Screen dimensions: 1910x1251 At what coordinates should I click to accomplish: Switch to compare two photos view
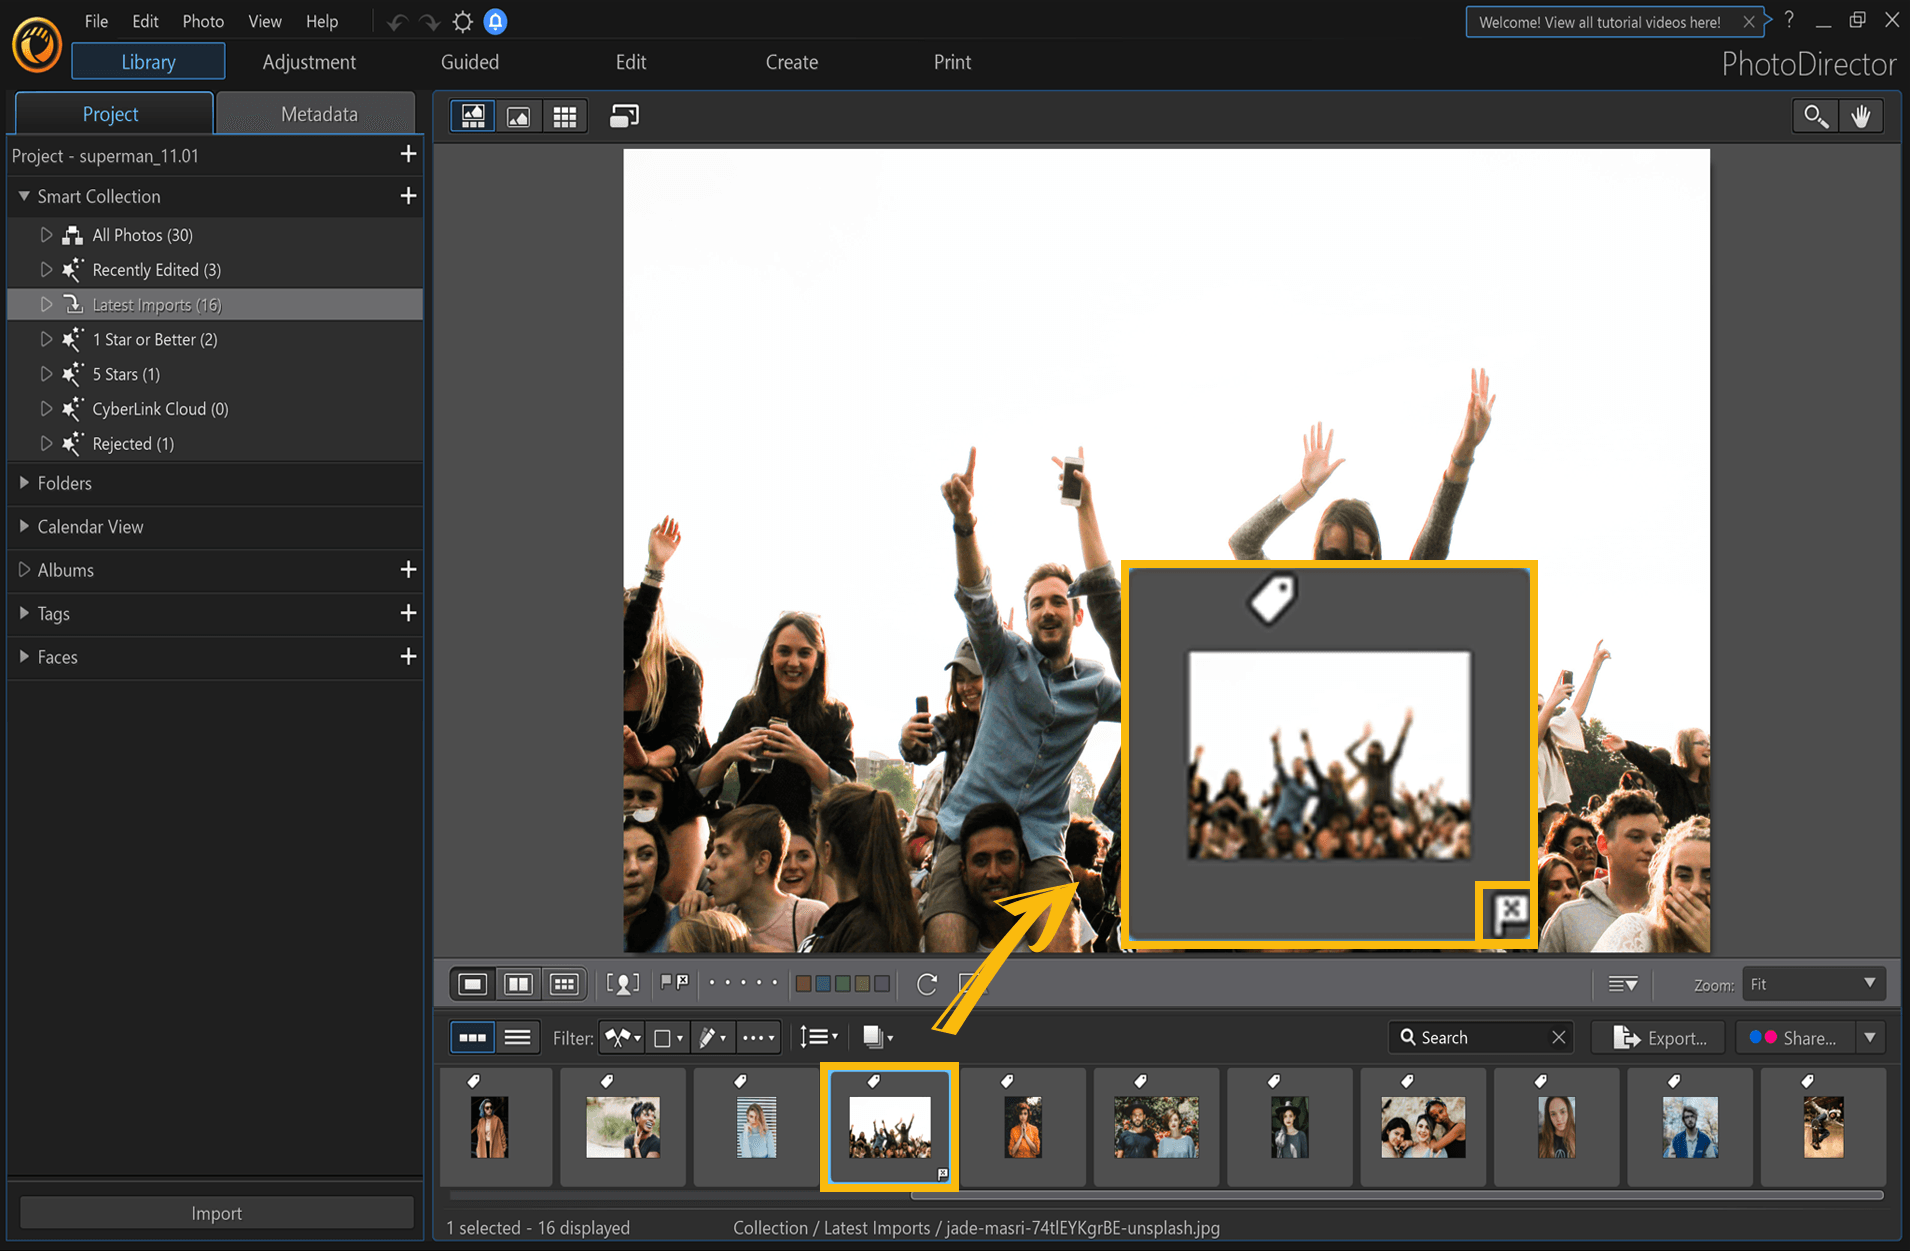[518, 983]
